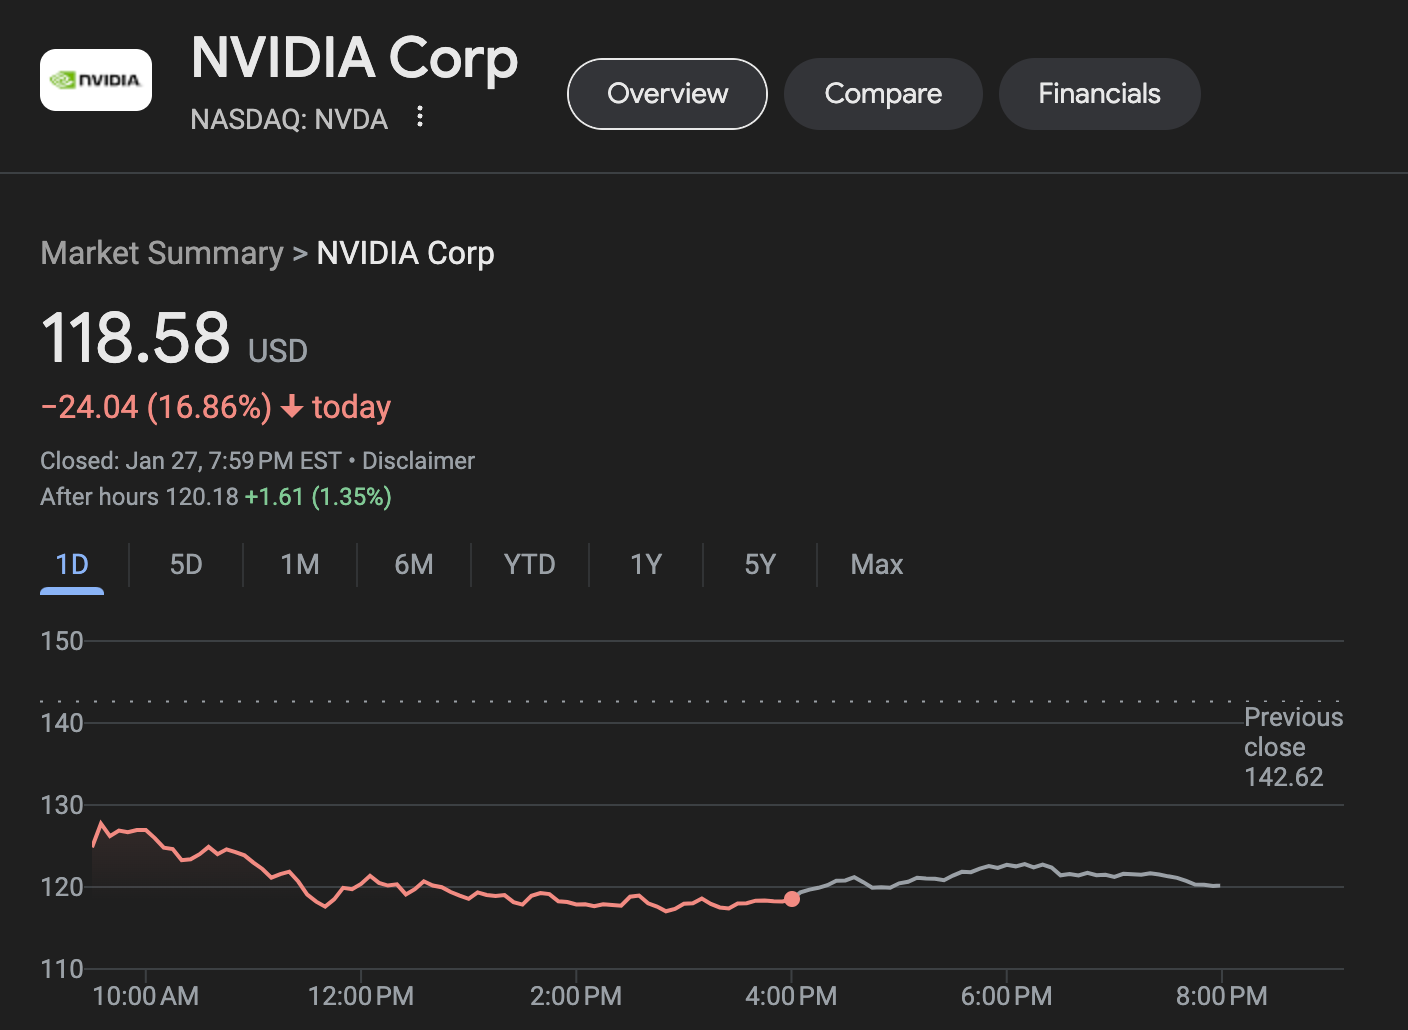Switch chart to 5D range
The width and height of the screenshot is (1408, 1030).
[186, 565]
